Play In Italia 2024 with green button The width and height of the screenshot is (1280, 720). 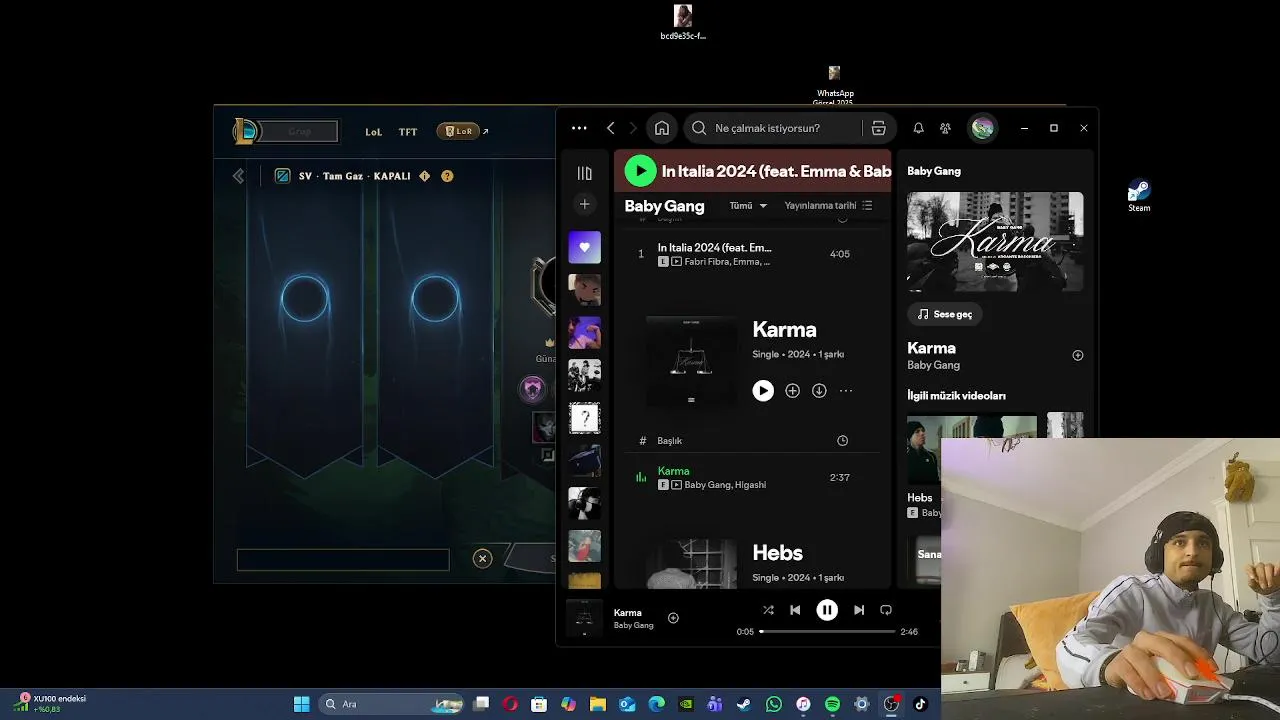coord(640,171)
